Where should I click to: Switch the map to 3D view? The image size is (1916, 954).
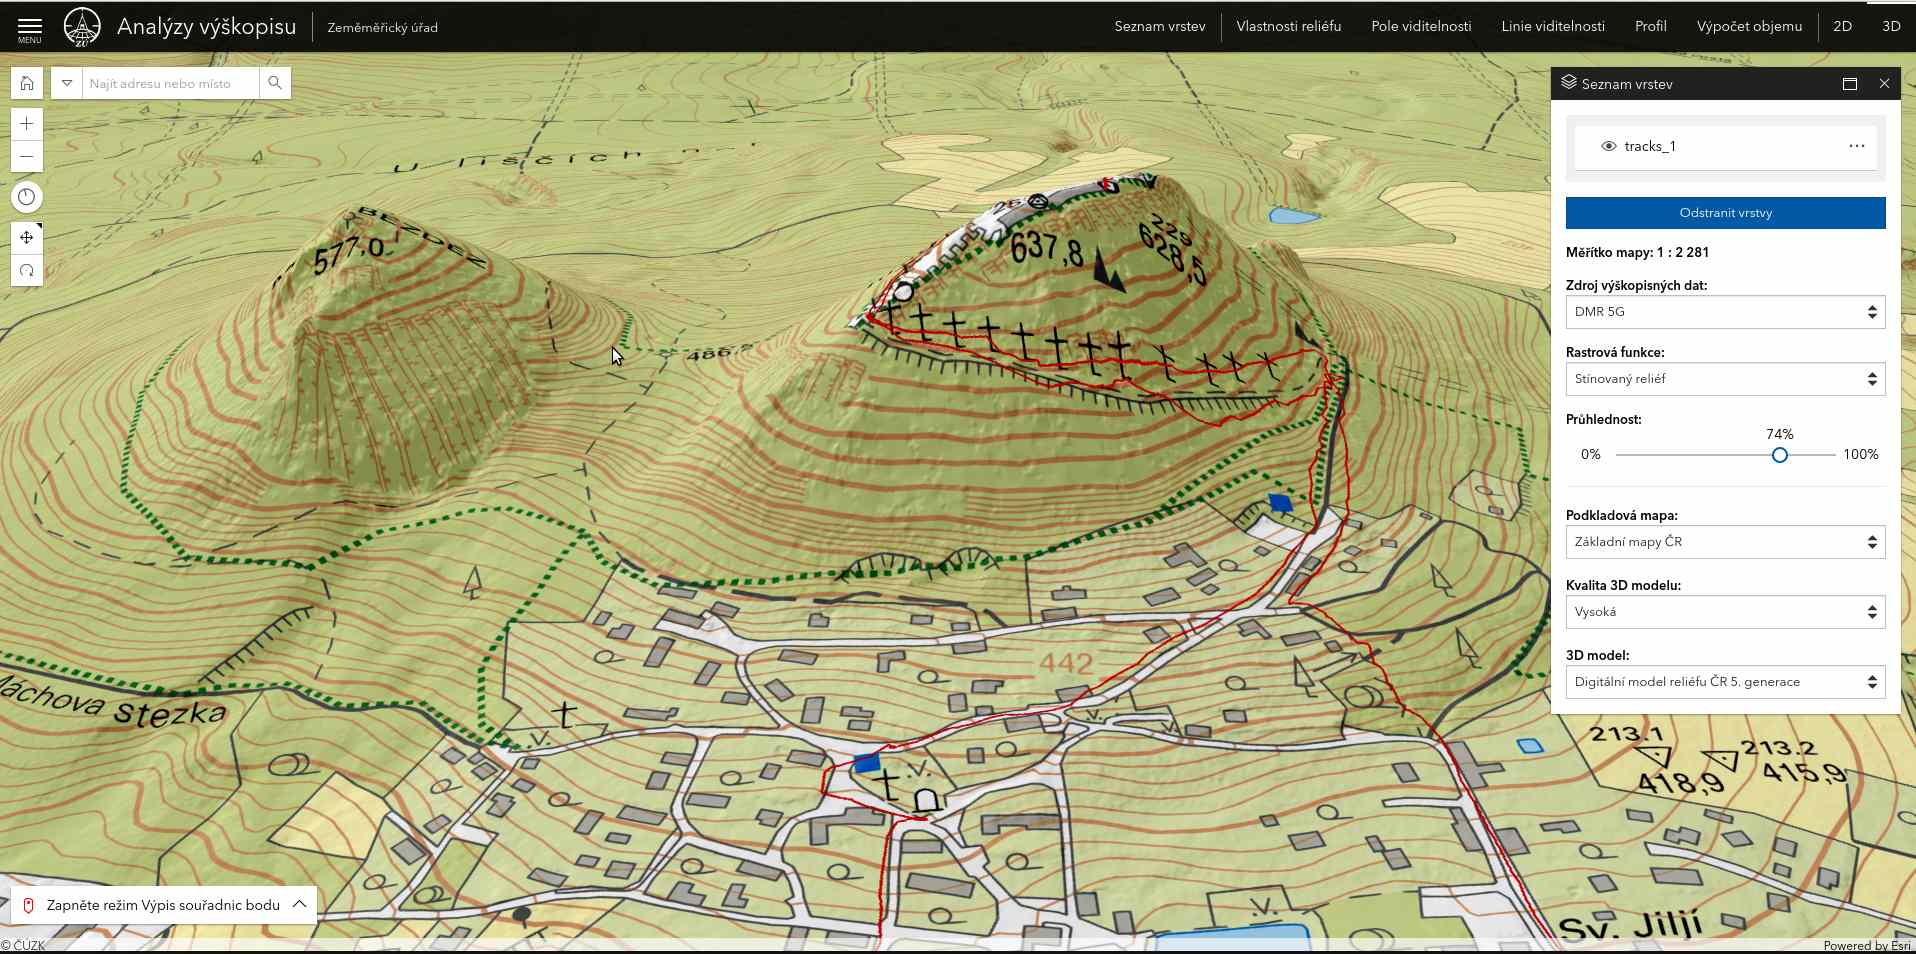click(1891, 27)
